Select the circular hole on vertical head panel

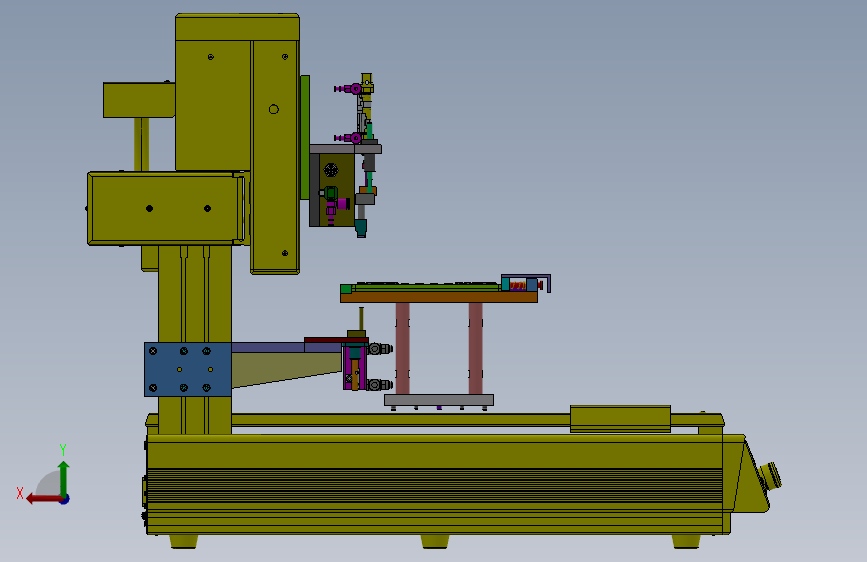(x=274, y=110)
